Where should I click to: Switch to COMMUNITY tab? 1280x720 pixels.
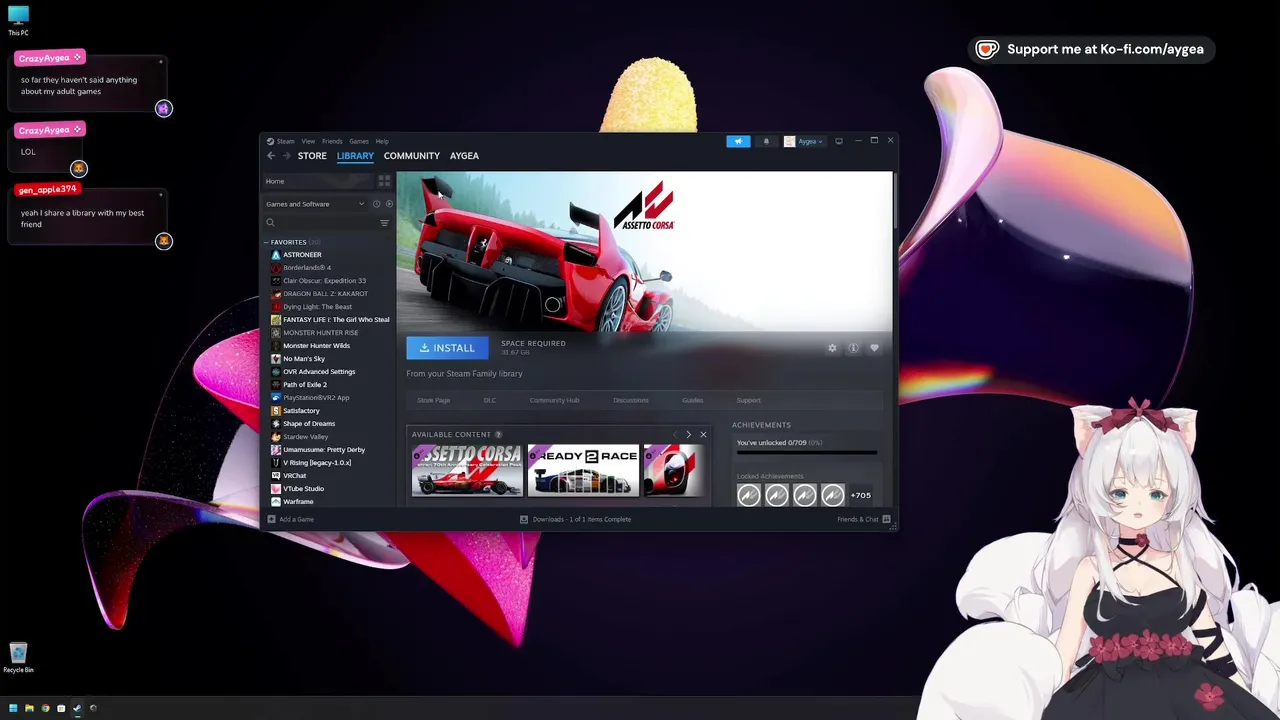[412, 156]
